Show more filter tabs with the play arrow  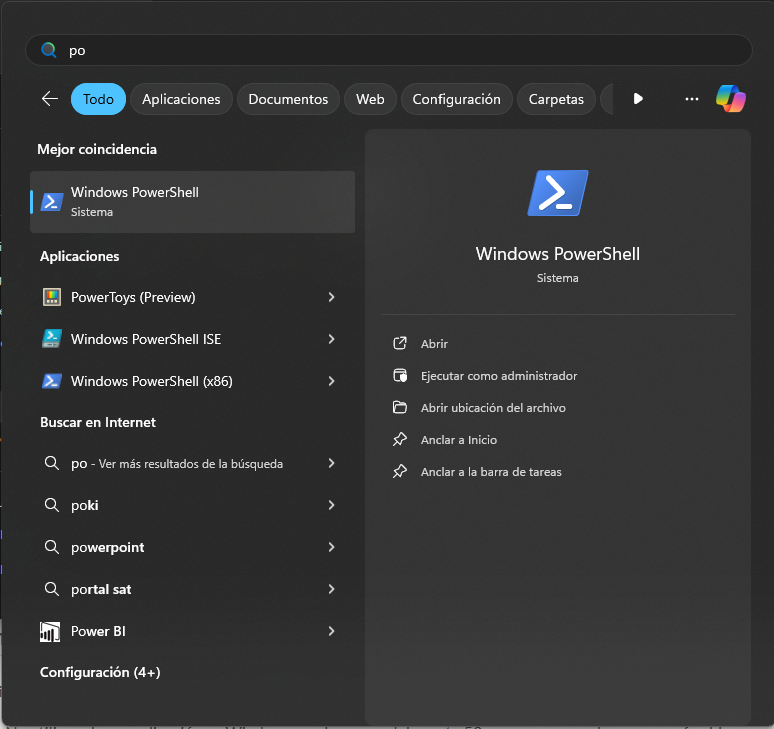point(638,99)
